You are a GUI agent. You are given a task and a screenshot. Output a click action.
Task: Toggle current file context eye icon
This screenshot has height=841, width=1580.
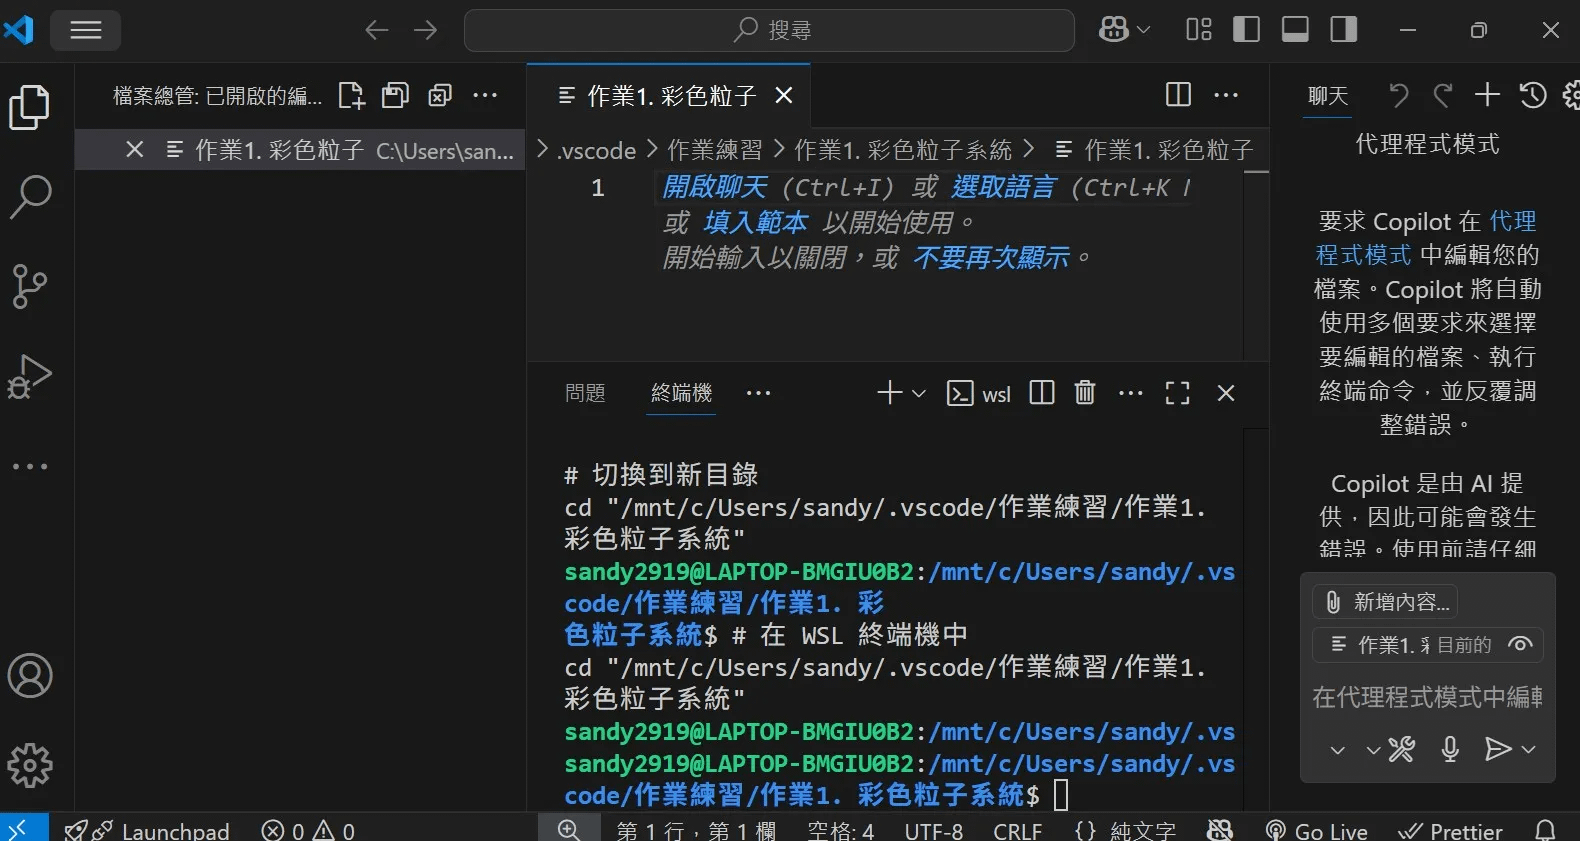[1520, 645]
